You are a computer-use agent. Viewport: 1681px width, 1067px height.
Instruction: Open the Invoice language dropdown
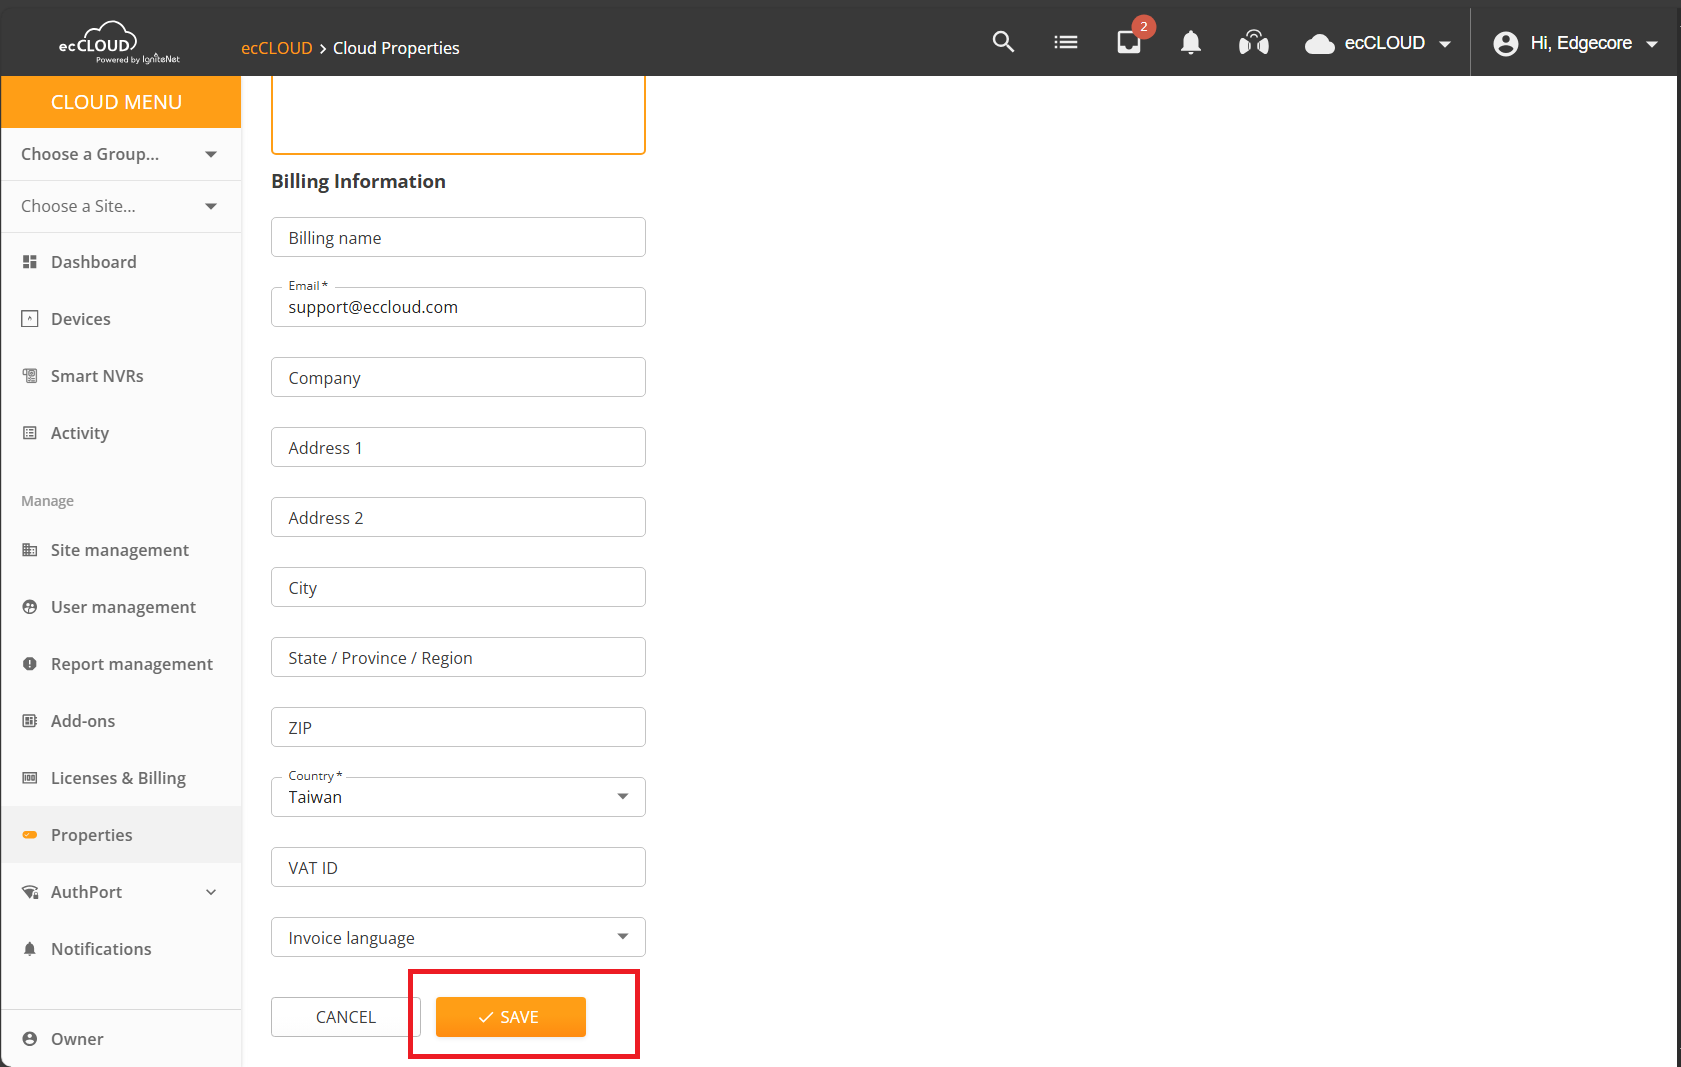[458, 937]
